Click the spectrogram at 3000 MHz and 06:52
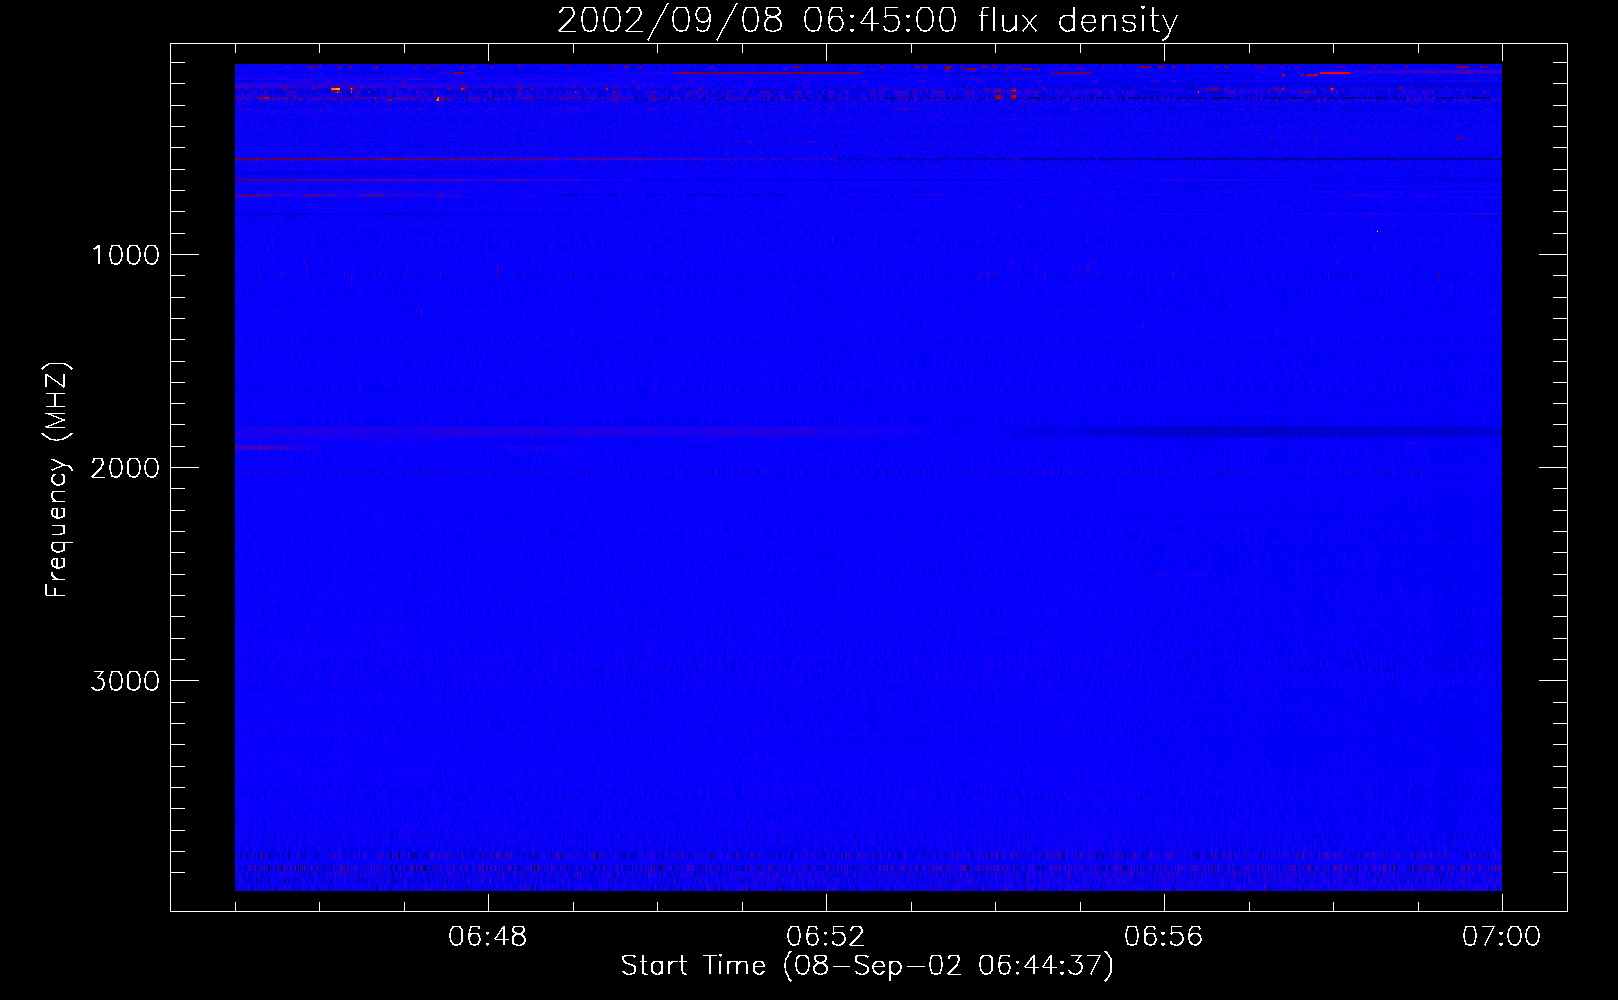 826,680
